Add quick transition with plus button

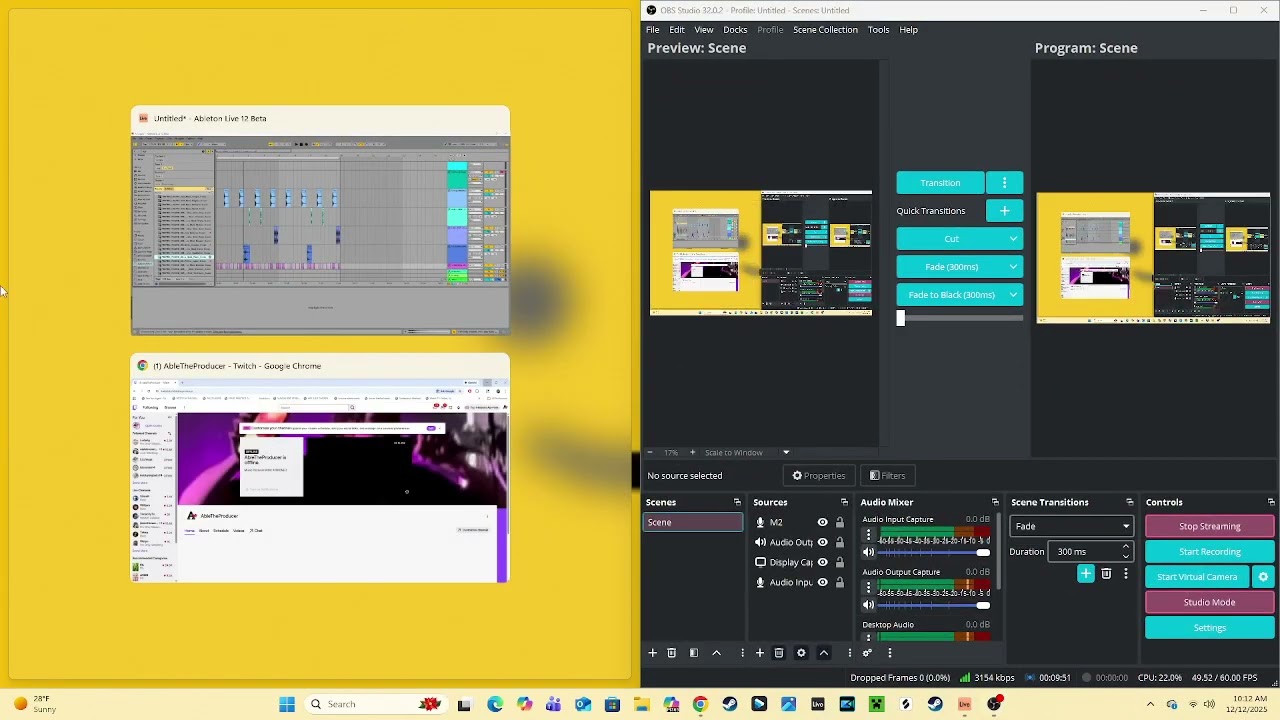click(1005, 211)
